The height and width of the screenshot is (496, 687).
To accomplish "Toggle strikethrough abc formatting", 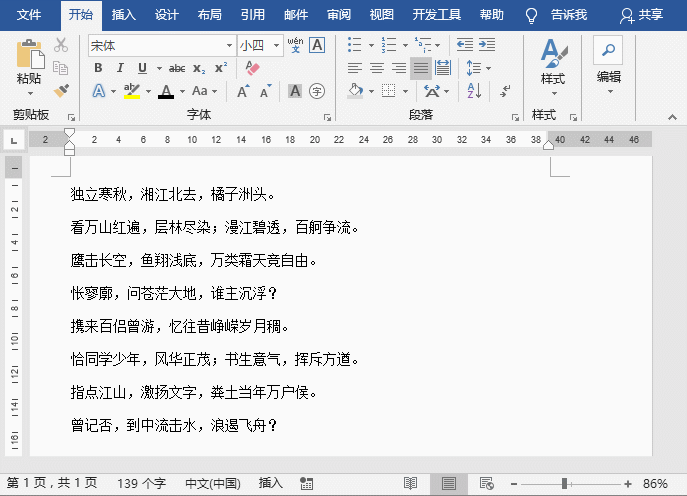I will (x=177, y=68).
